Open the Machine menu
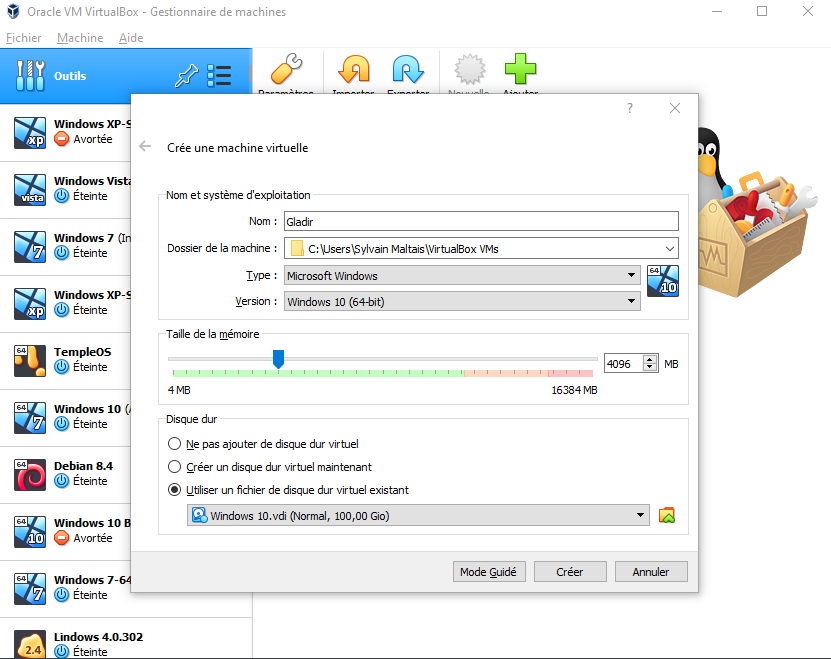This screenshot has height=659, width=831. pyautogui.click(x=80, y=38)
